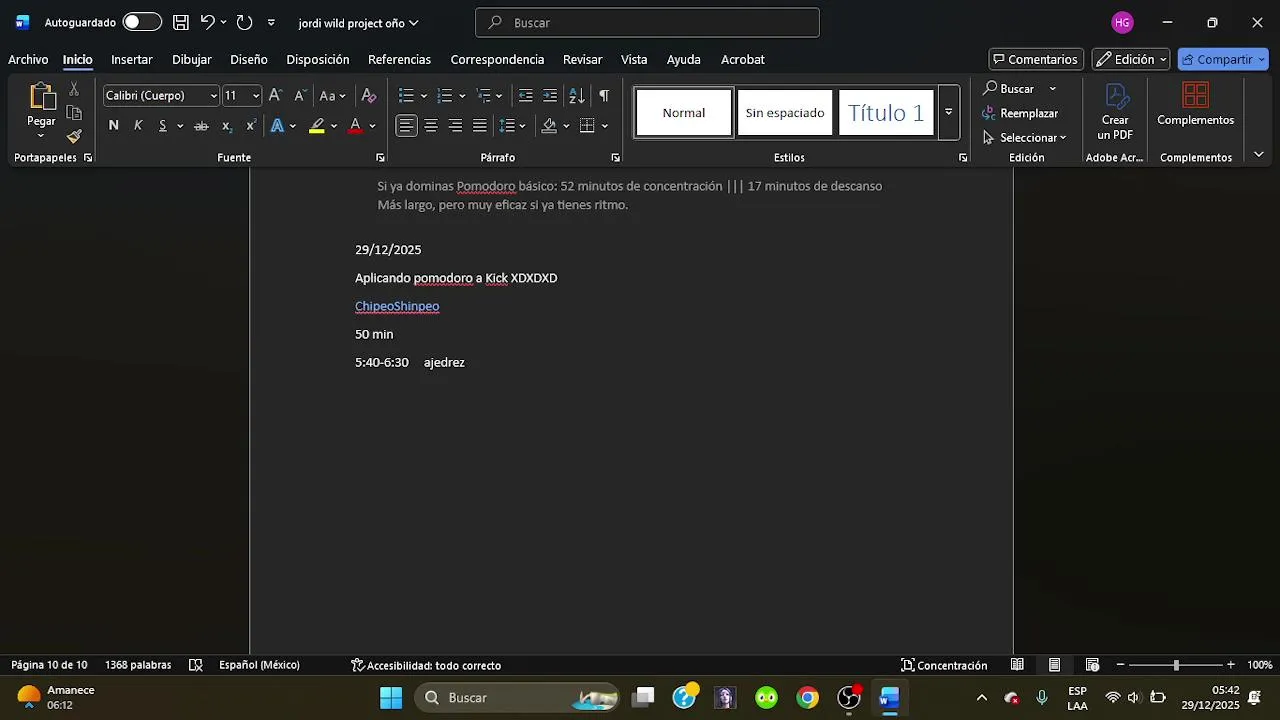Decrease font size with smaller A
This screenshot has height=720, width=1280.
[x=299, y=96]
